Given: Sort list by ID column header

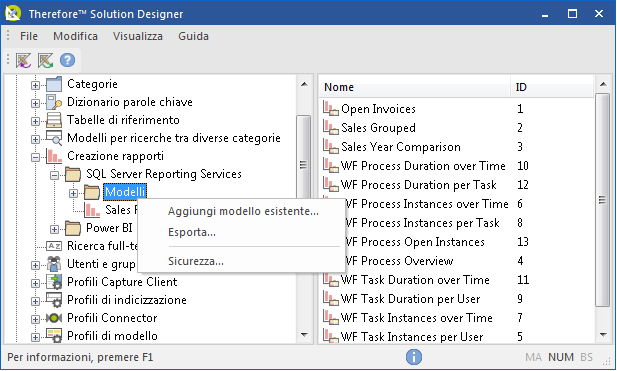Looking at the screenshot, I should (552, 87).
